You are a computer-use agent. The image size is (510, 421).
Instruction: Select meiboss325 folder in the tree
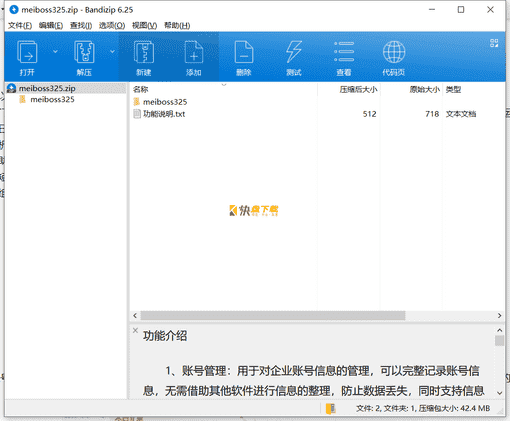click(x=52, y=99)
